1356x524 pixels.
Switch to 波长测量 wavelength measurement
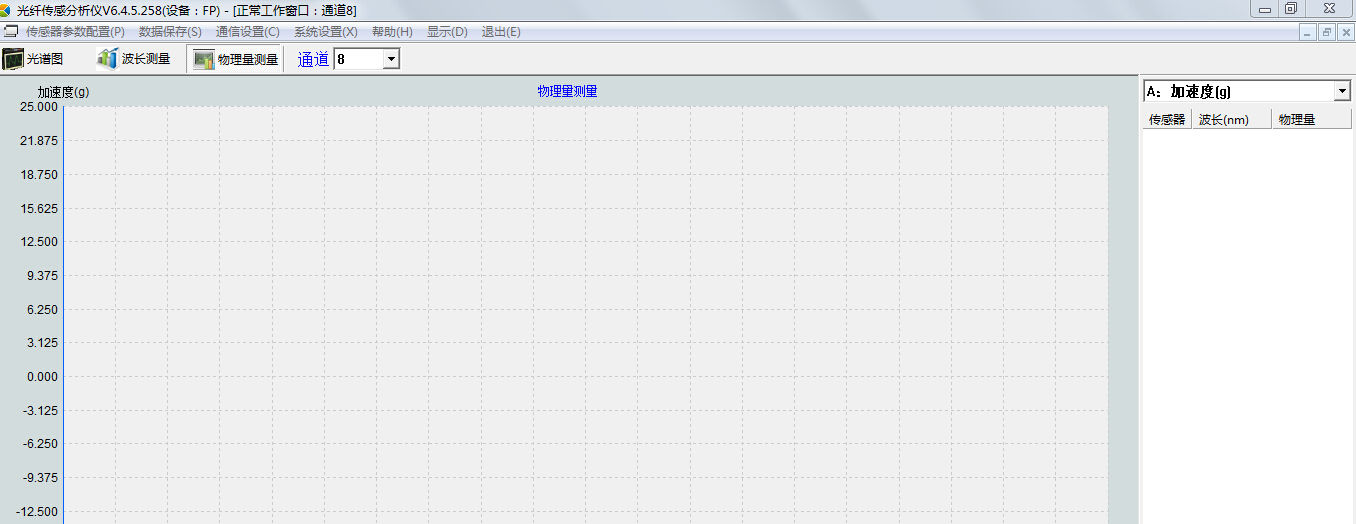coord(134,59)
